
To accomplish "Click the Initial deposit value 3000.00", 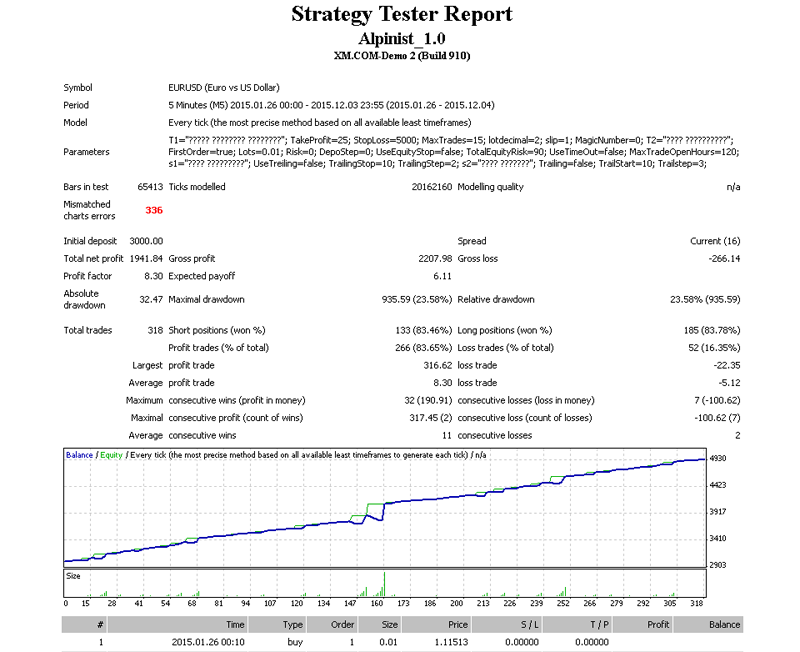I will pos(144,241).
